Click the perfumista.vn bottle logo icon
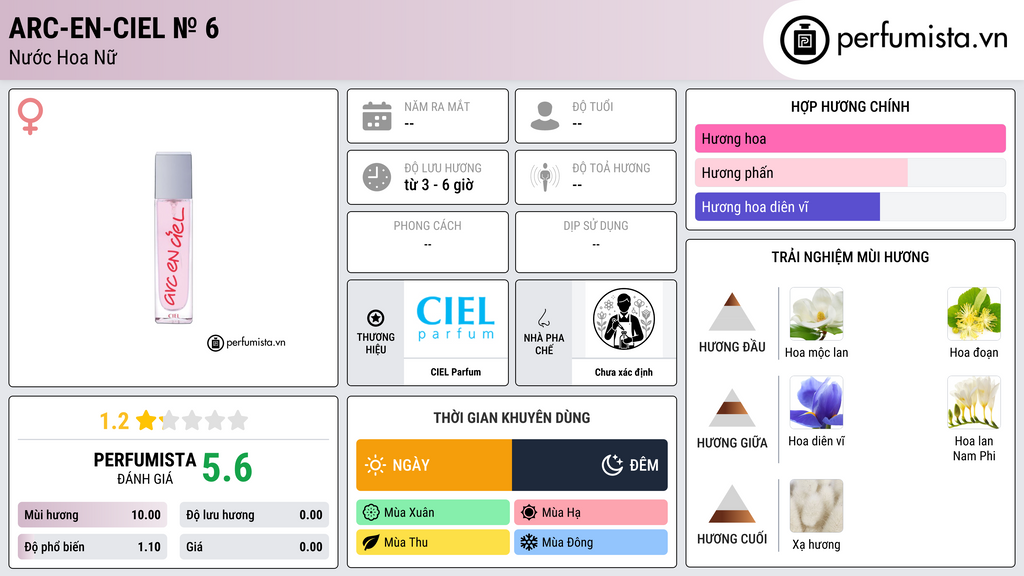 [x=804, y=40]
